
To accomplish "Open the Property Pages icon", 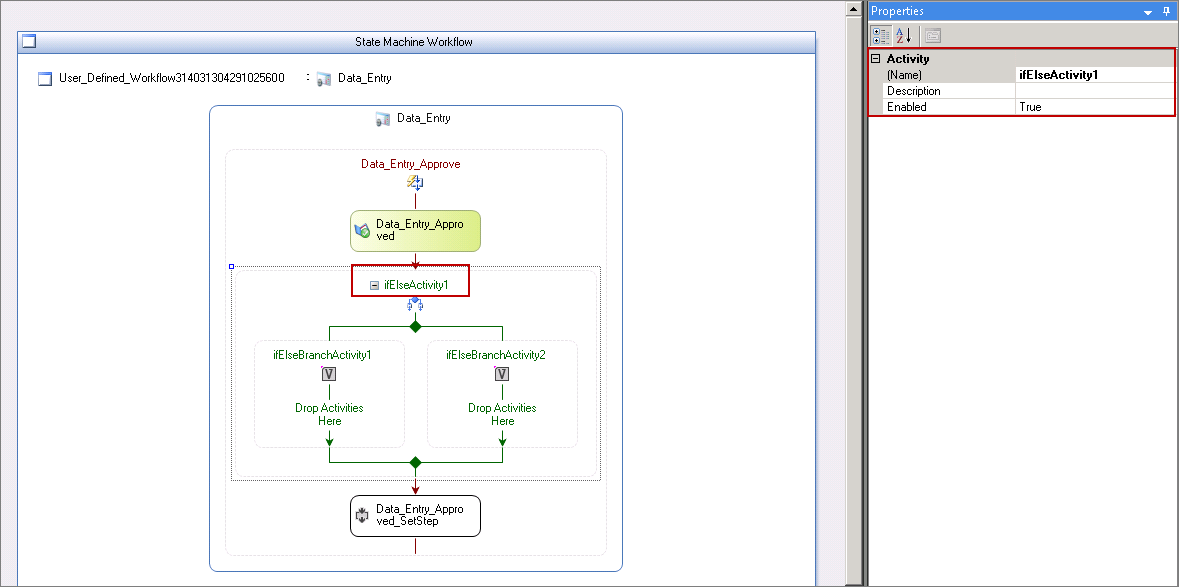I will point(932,35).
